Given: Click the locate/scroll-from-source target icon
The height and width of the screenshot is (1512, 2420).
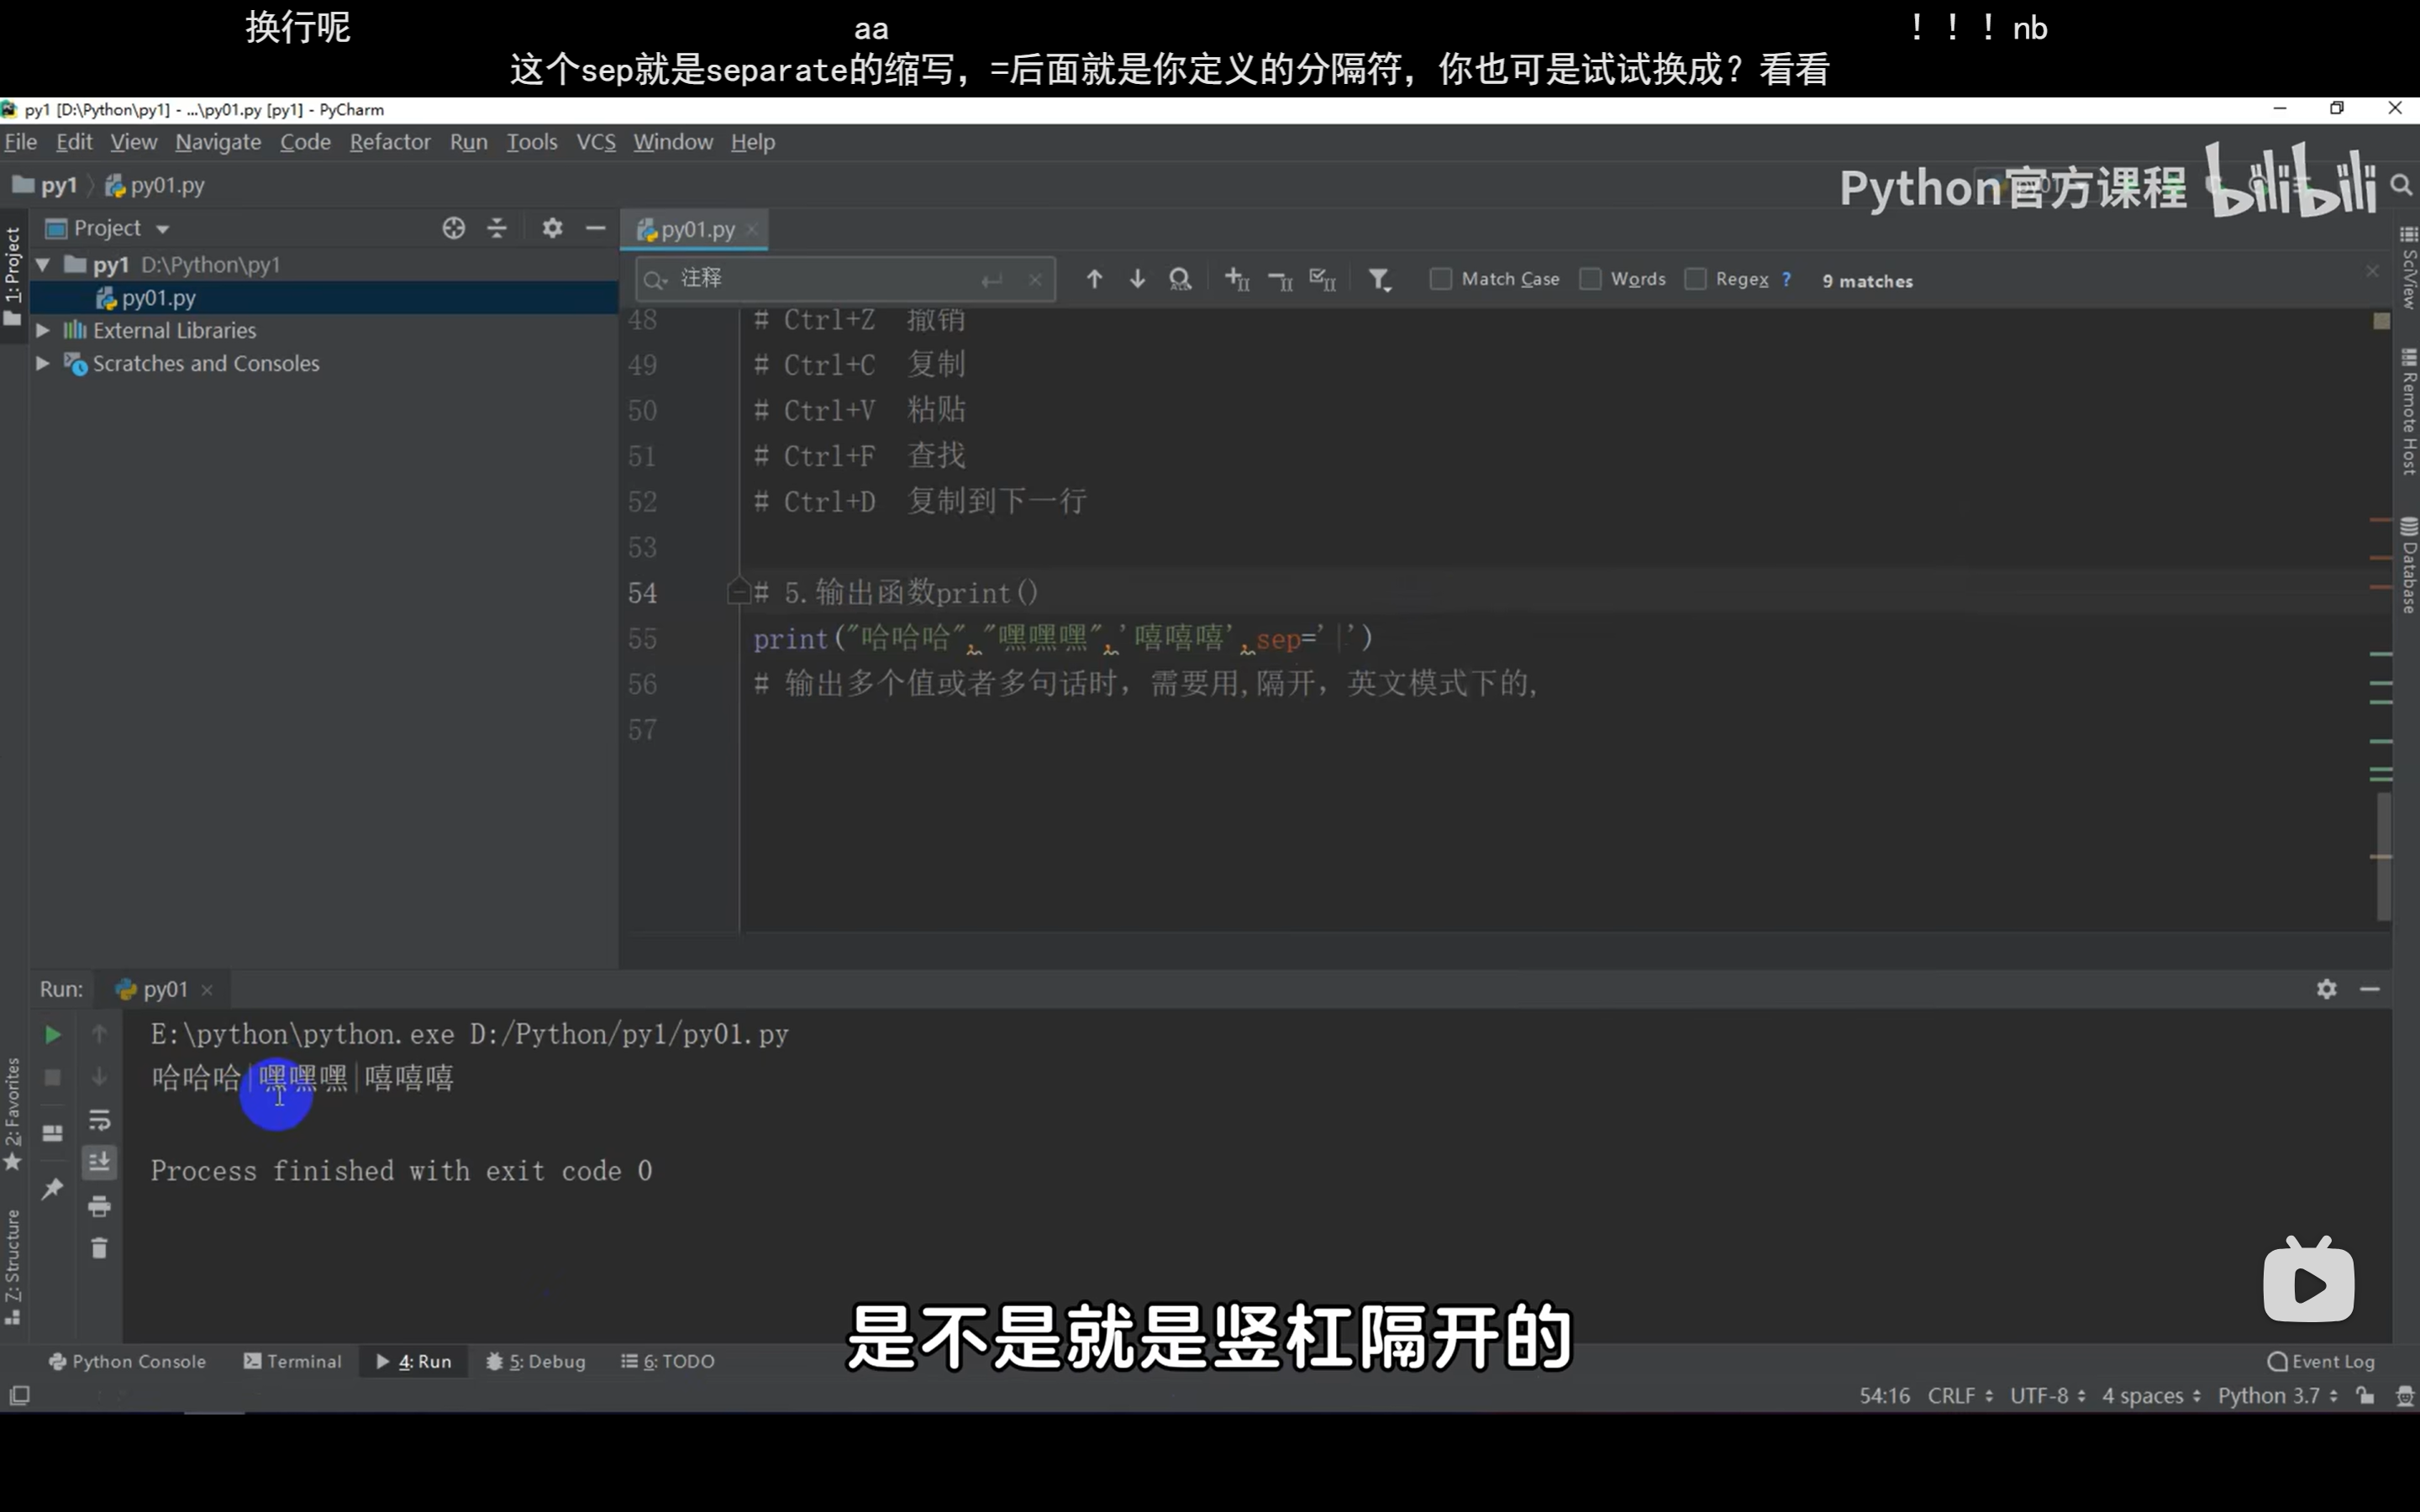Looking at the screenshot, I should [454, 229].
